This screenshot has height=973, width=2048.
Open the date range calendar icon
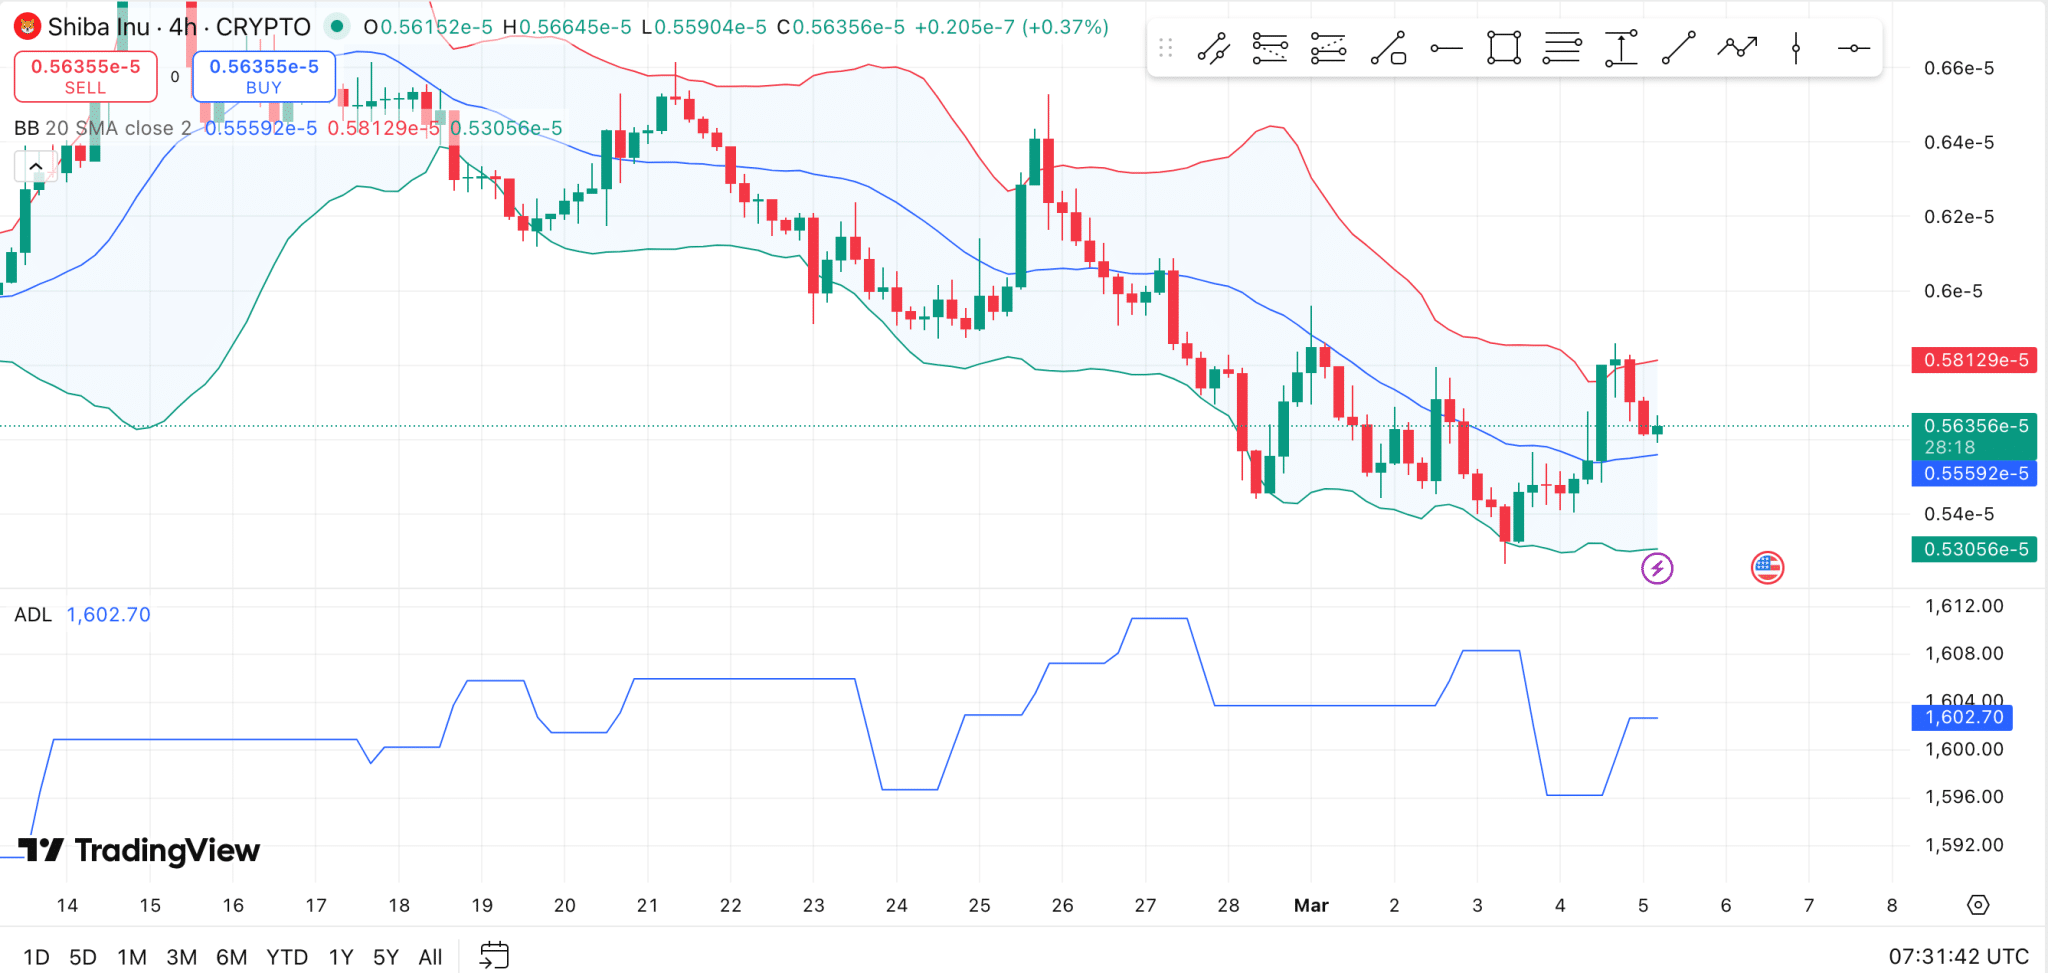[x=494, y=956]
